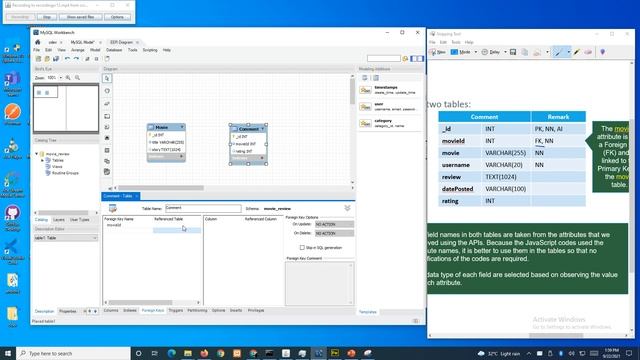Click the redo arrow in Workbench toolbar
Image resolution: width=640 pixels, height=360 pixels.
pyautogui.click(x=76, y=59)
